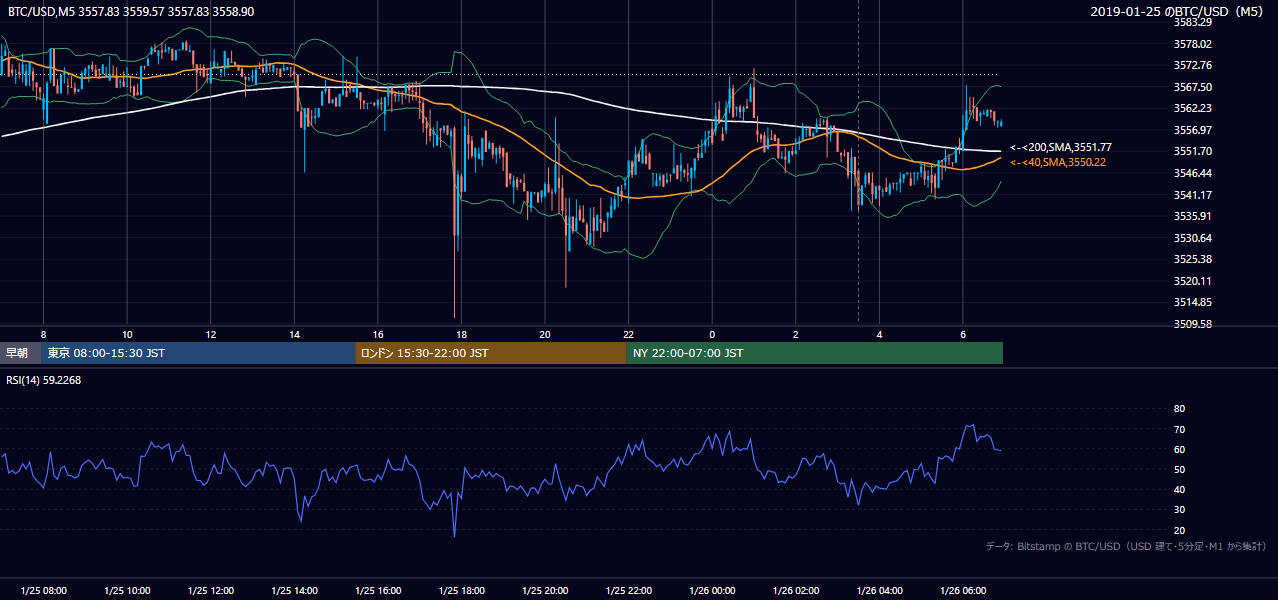This screenshot has width=1278, height=600.
Task: Click the 3583.29 price axis label
Action: point(1194,22)
